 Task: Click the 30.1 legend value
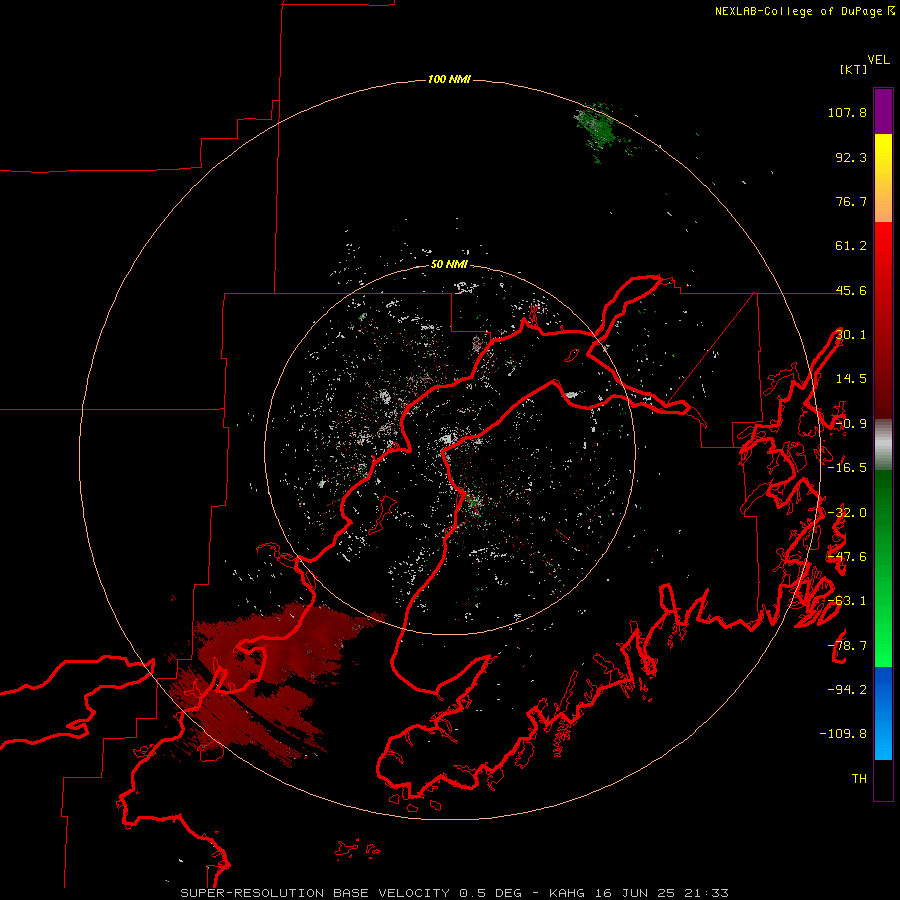pos(851,335)
